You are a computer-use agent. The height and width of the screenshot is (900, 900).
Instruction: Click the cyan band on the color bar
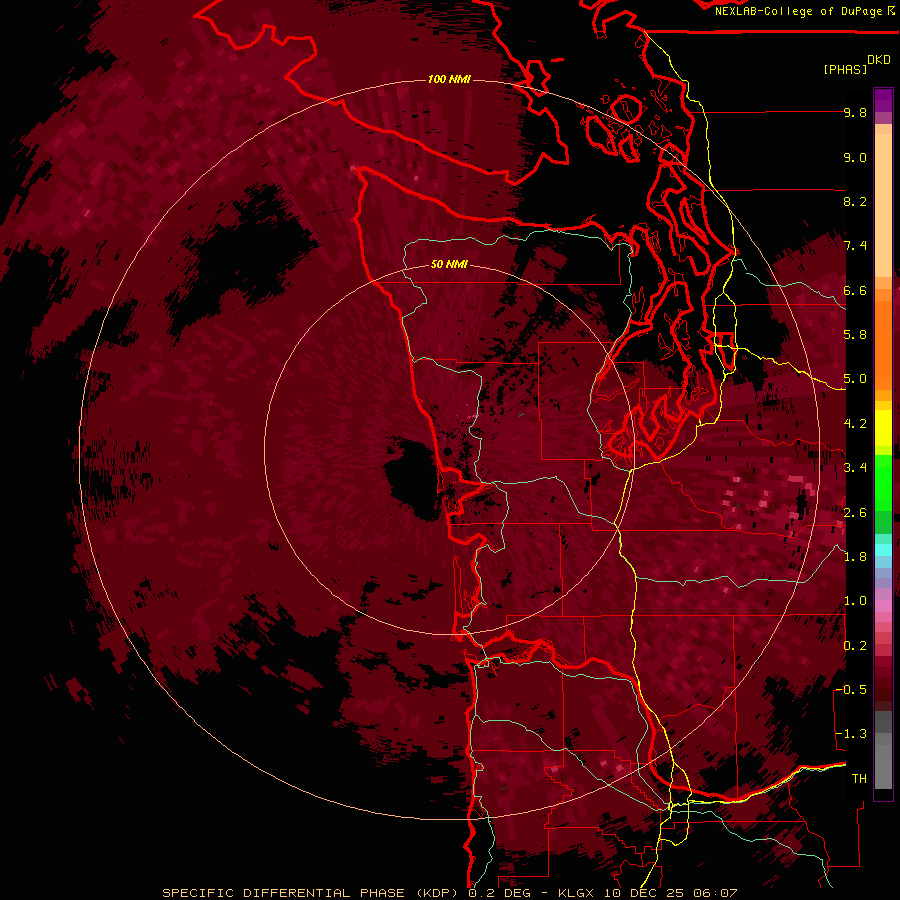pyautogui.click(x=883, y=549)
